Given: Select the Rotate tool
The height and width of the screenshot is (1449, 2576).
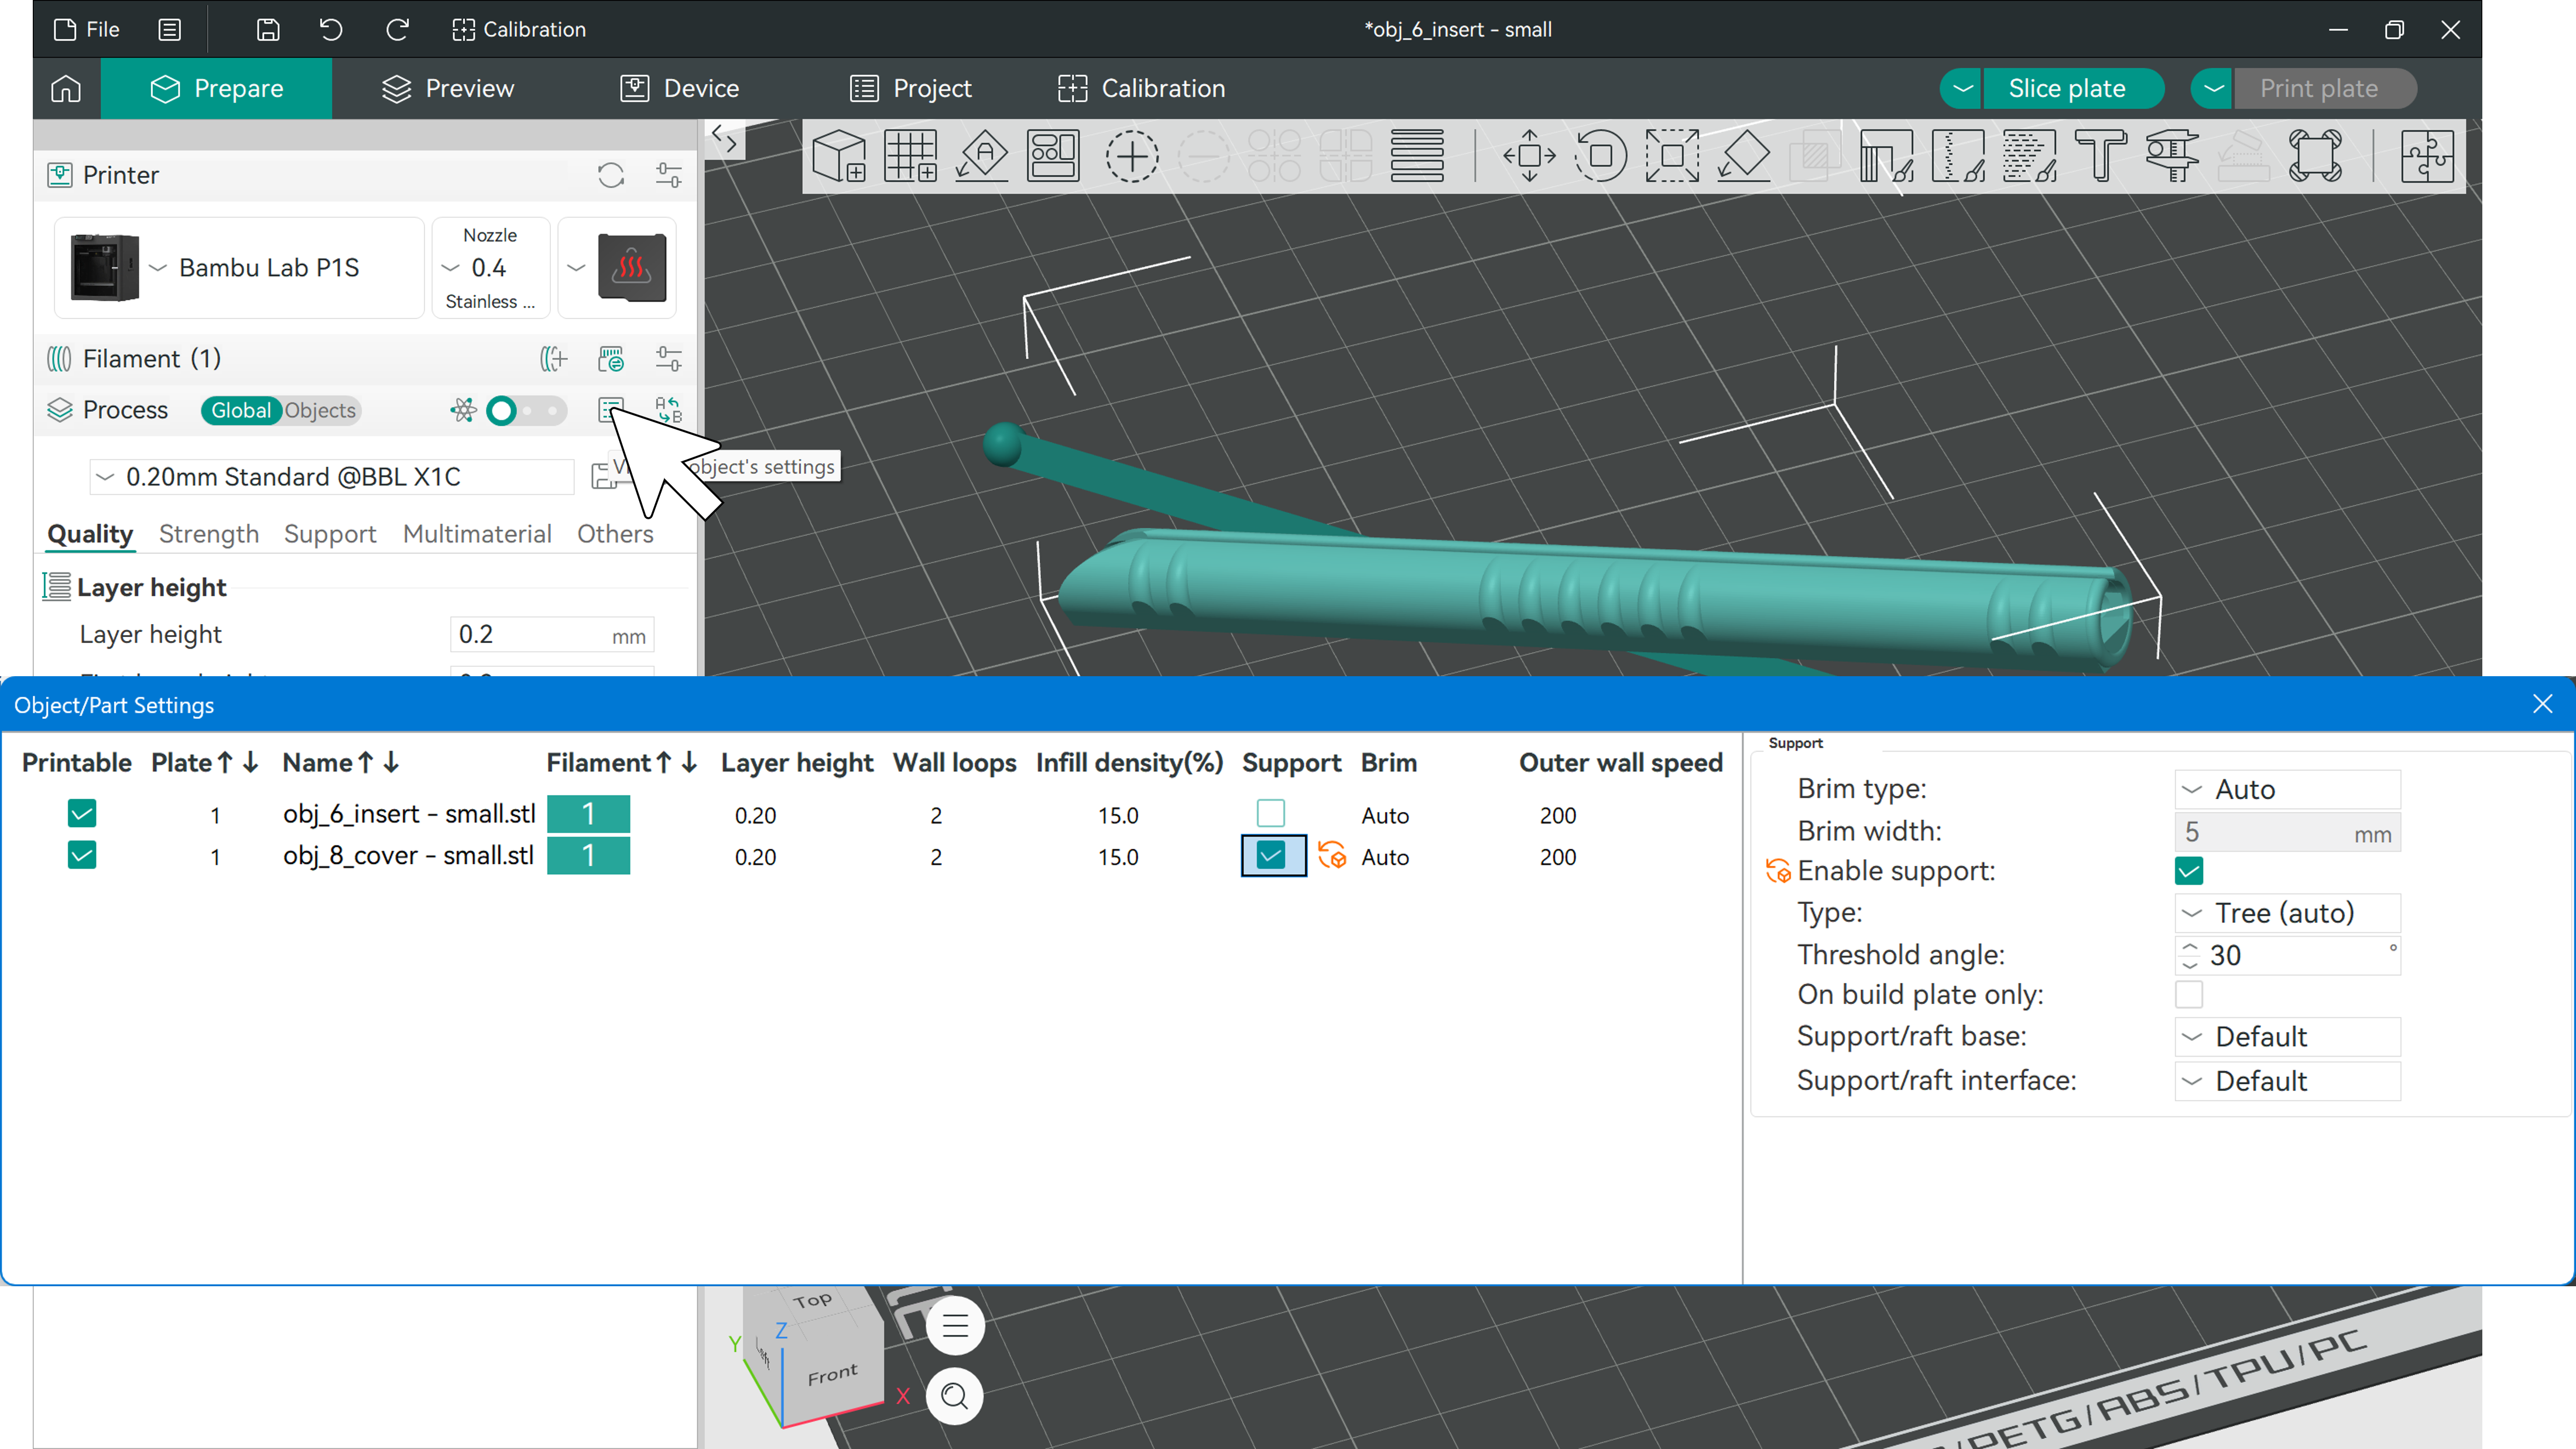Looking at the screenshot, I should (1600, 156).
